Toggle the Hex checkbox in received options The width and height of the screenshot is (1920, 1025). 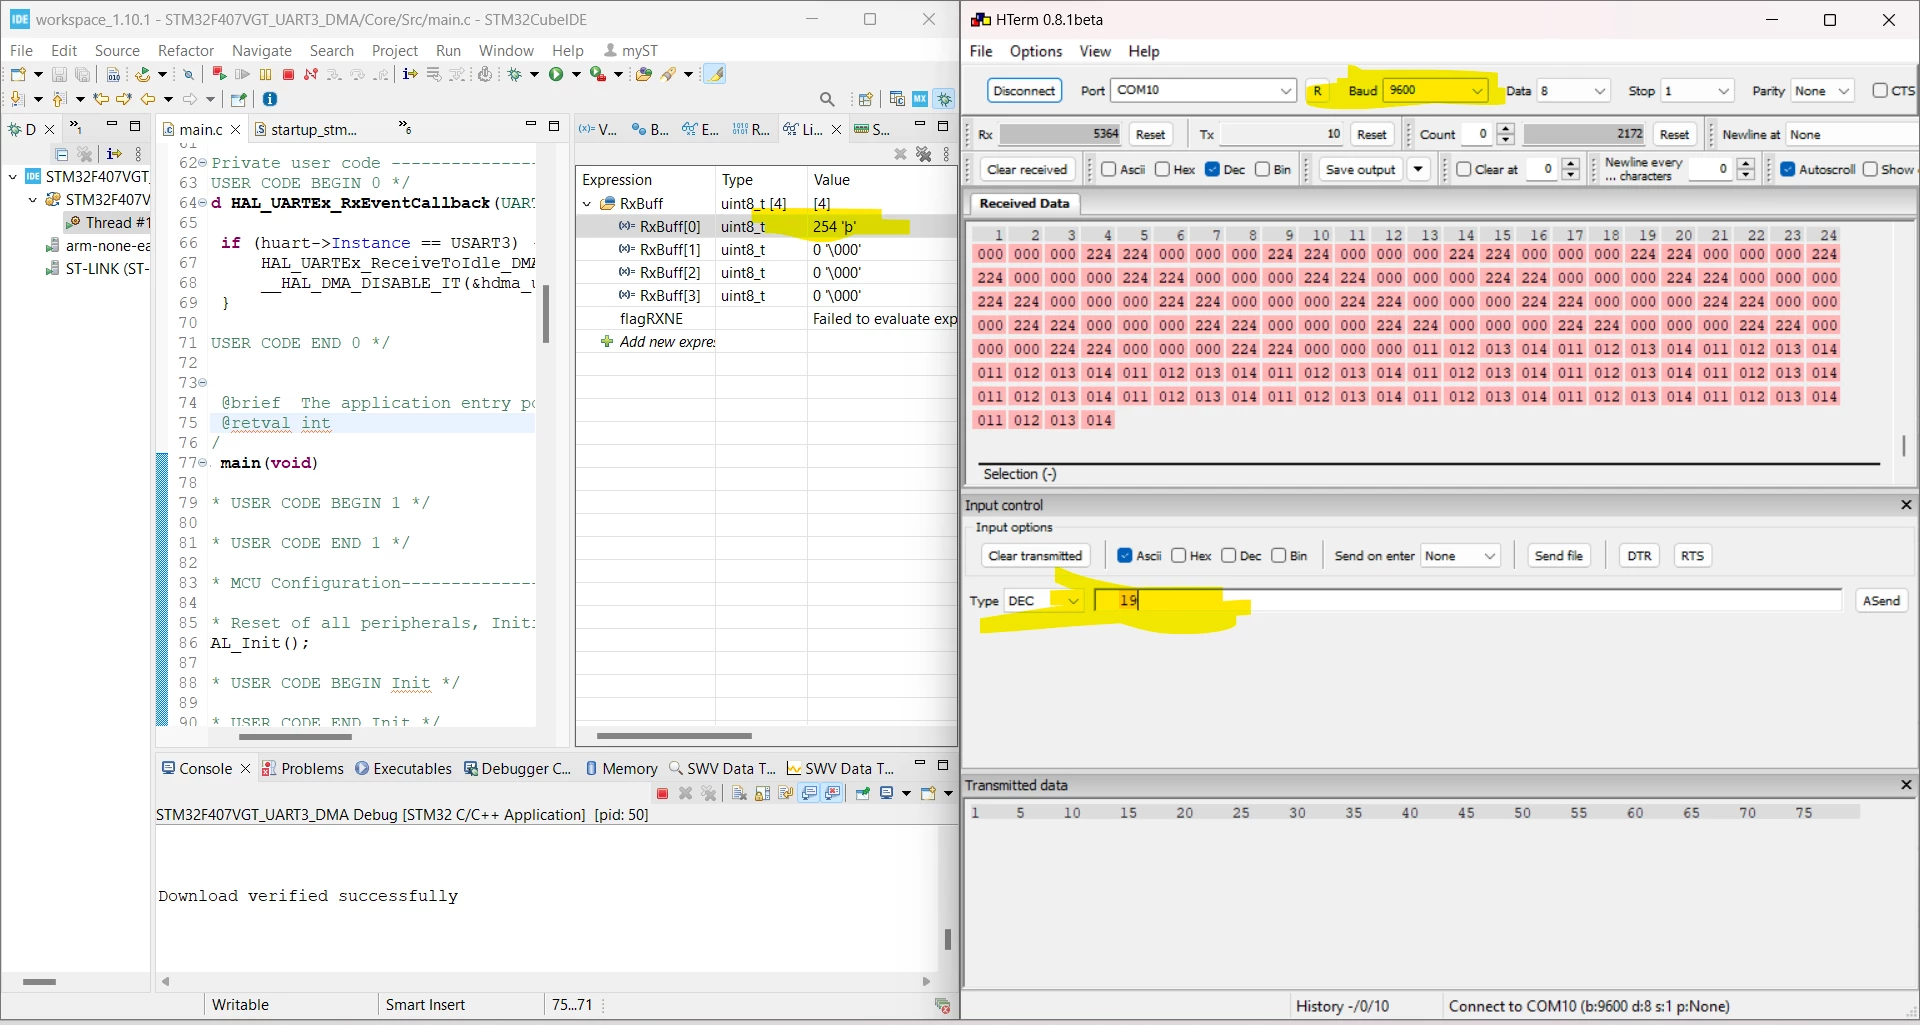pyautogui.click(x=1162, y=169)
